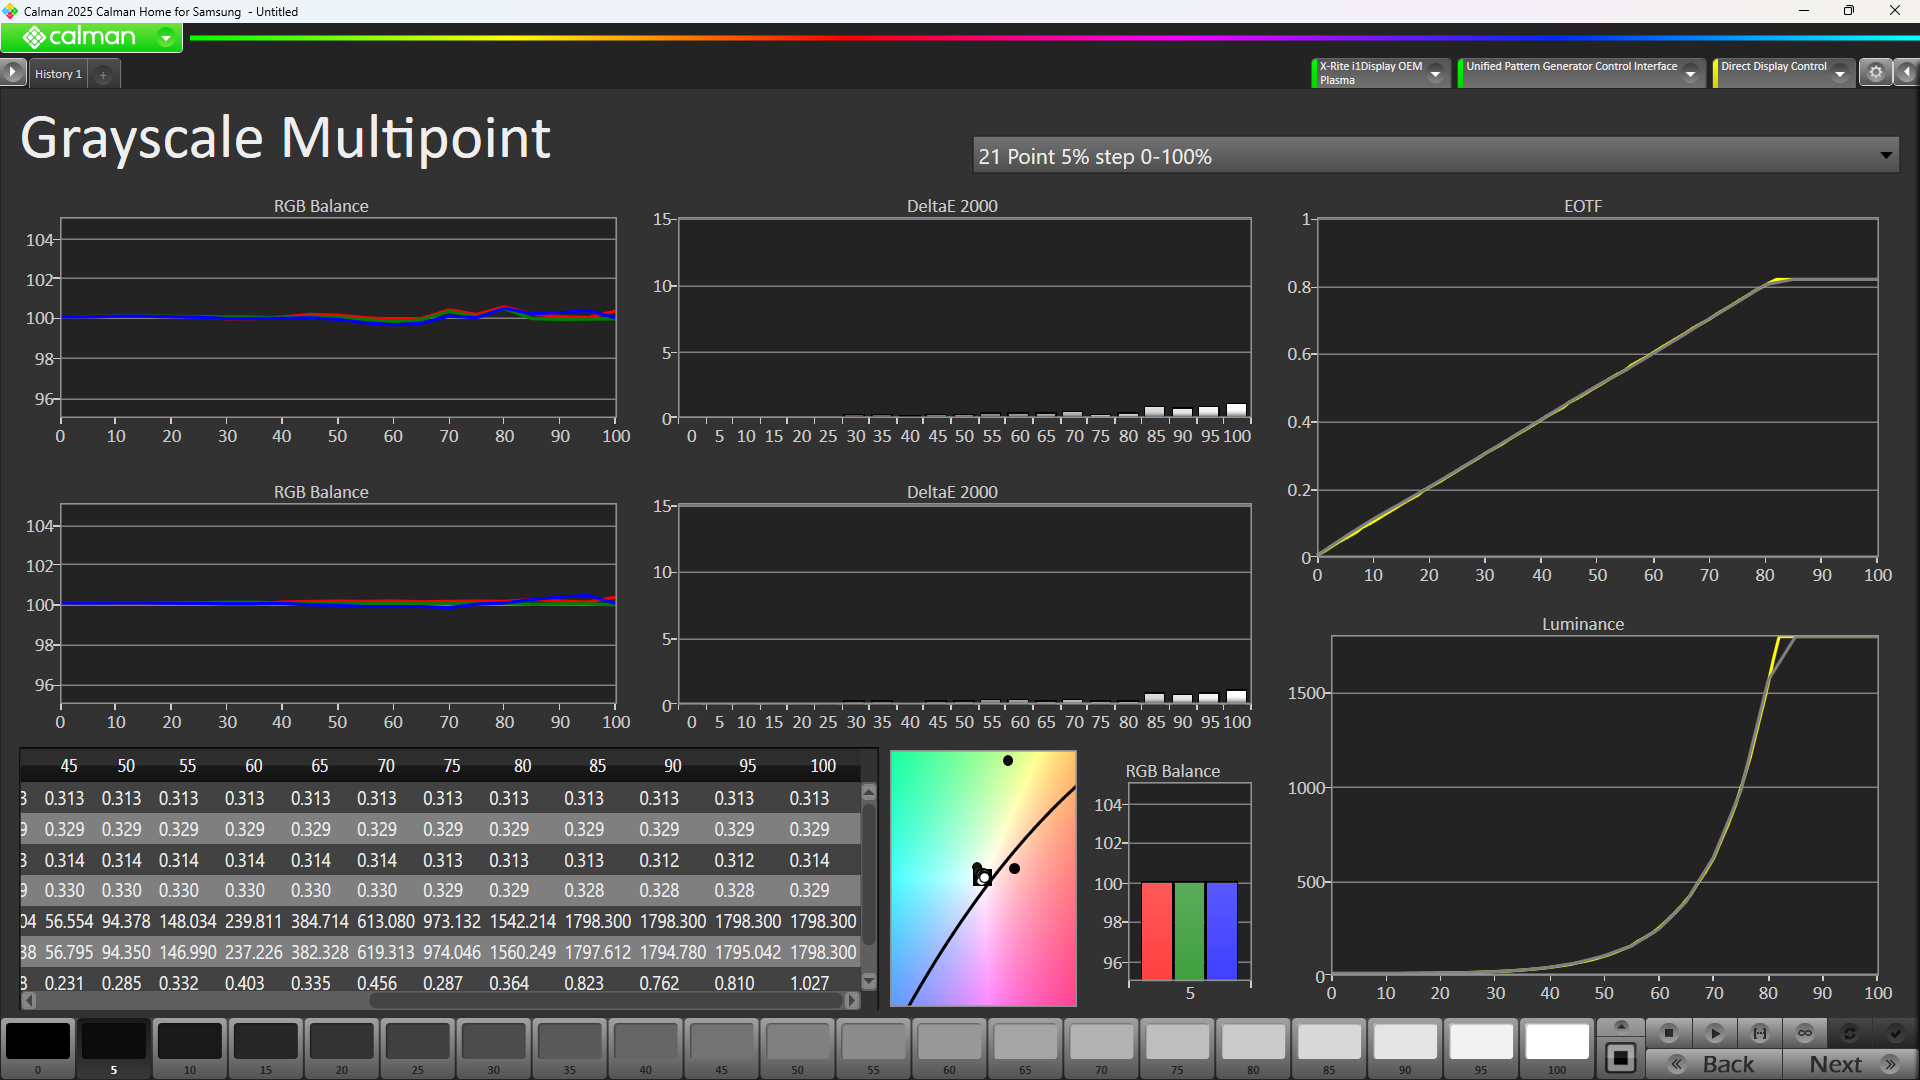Screen dimensions: 1920x1080
Task: Add a new history tab
Action: (x=103, y=75)
